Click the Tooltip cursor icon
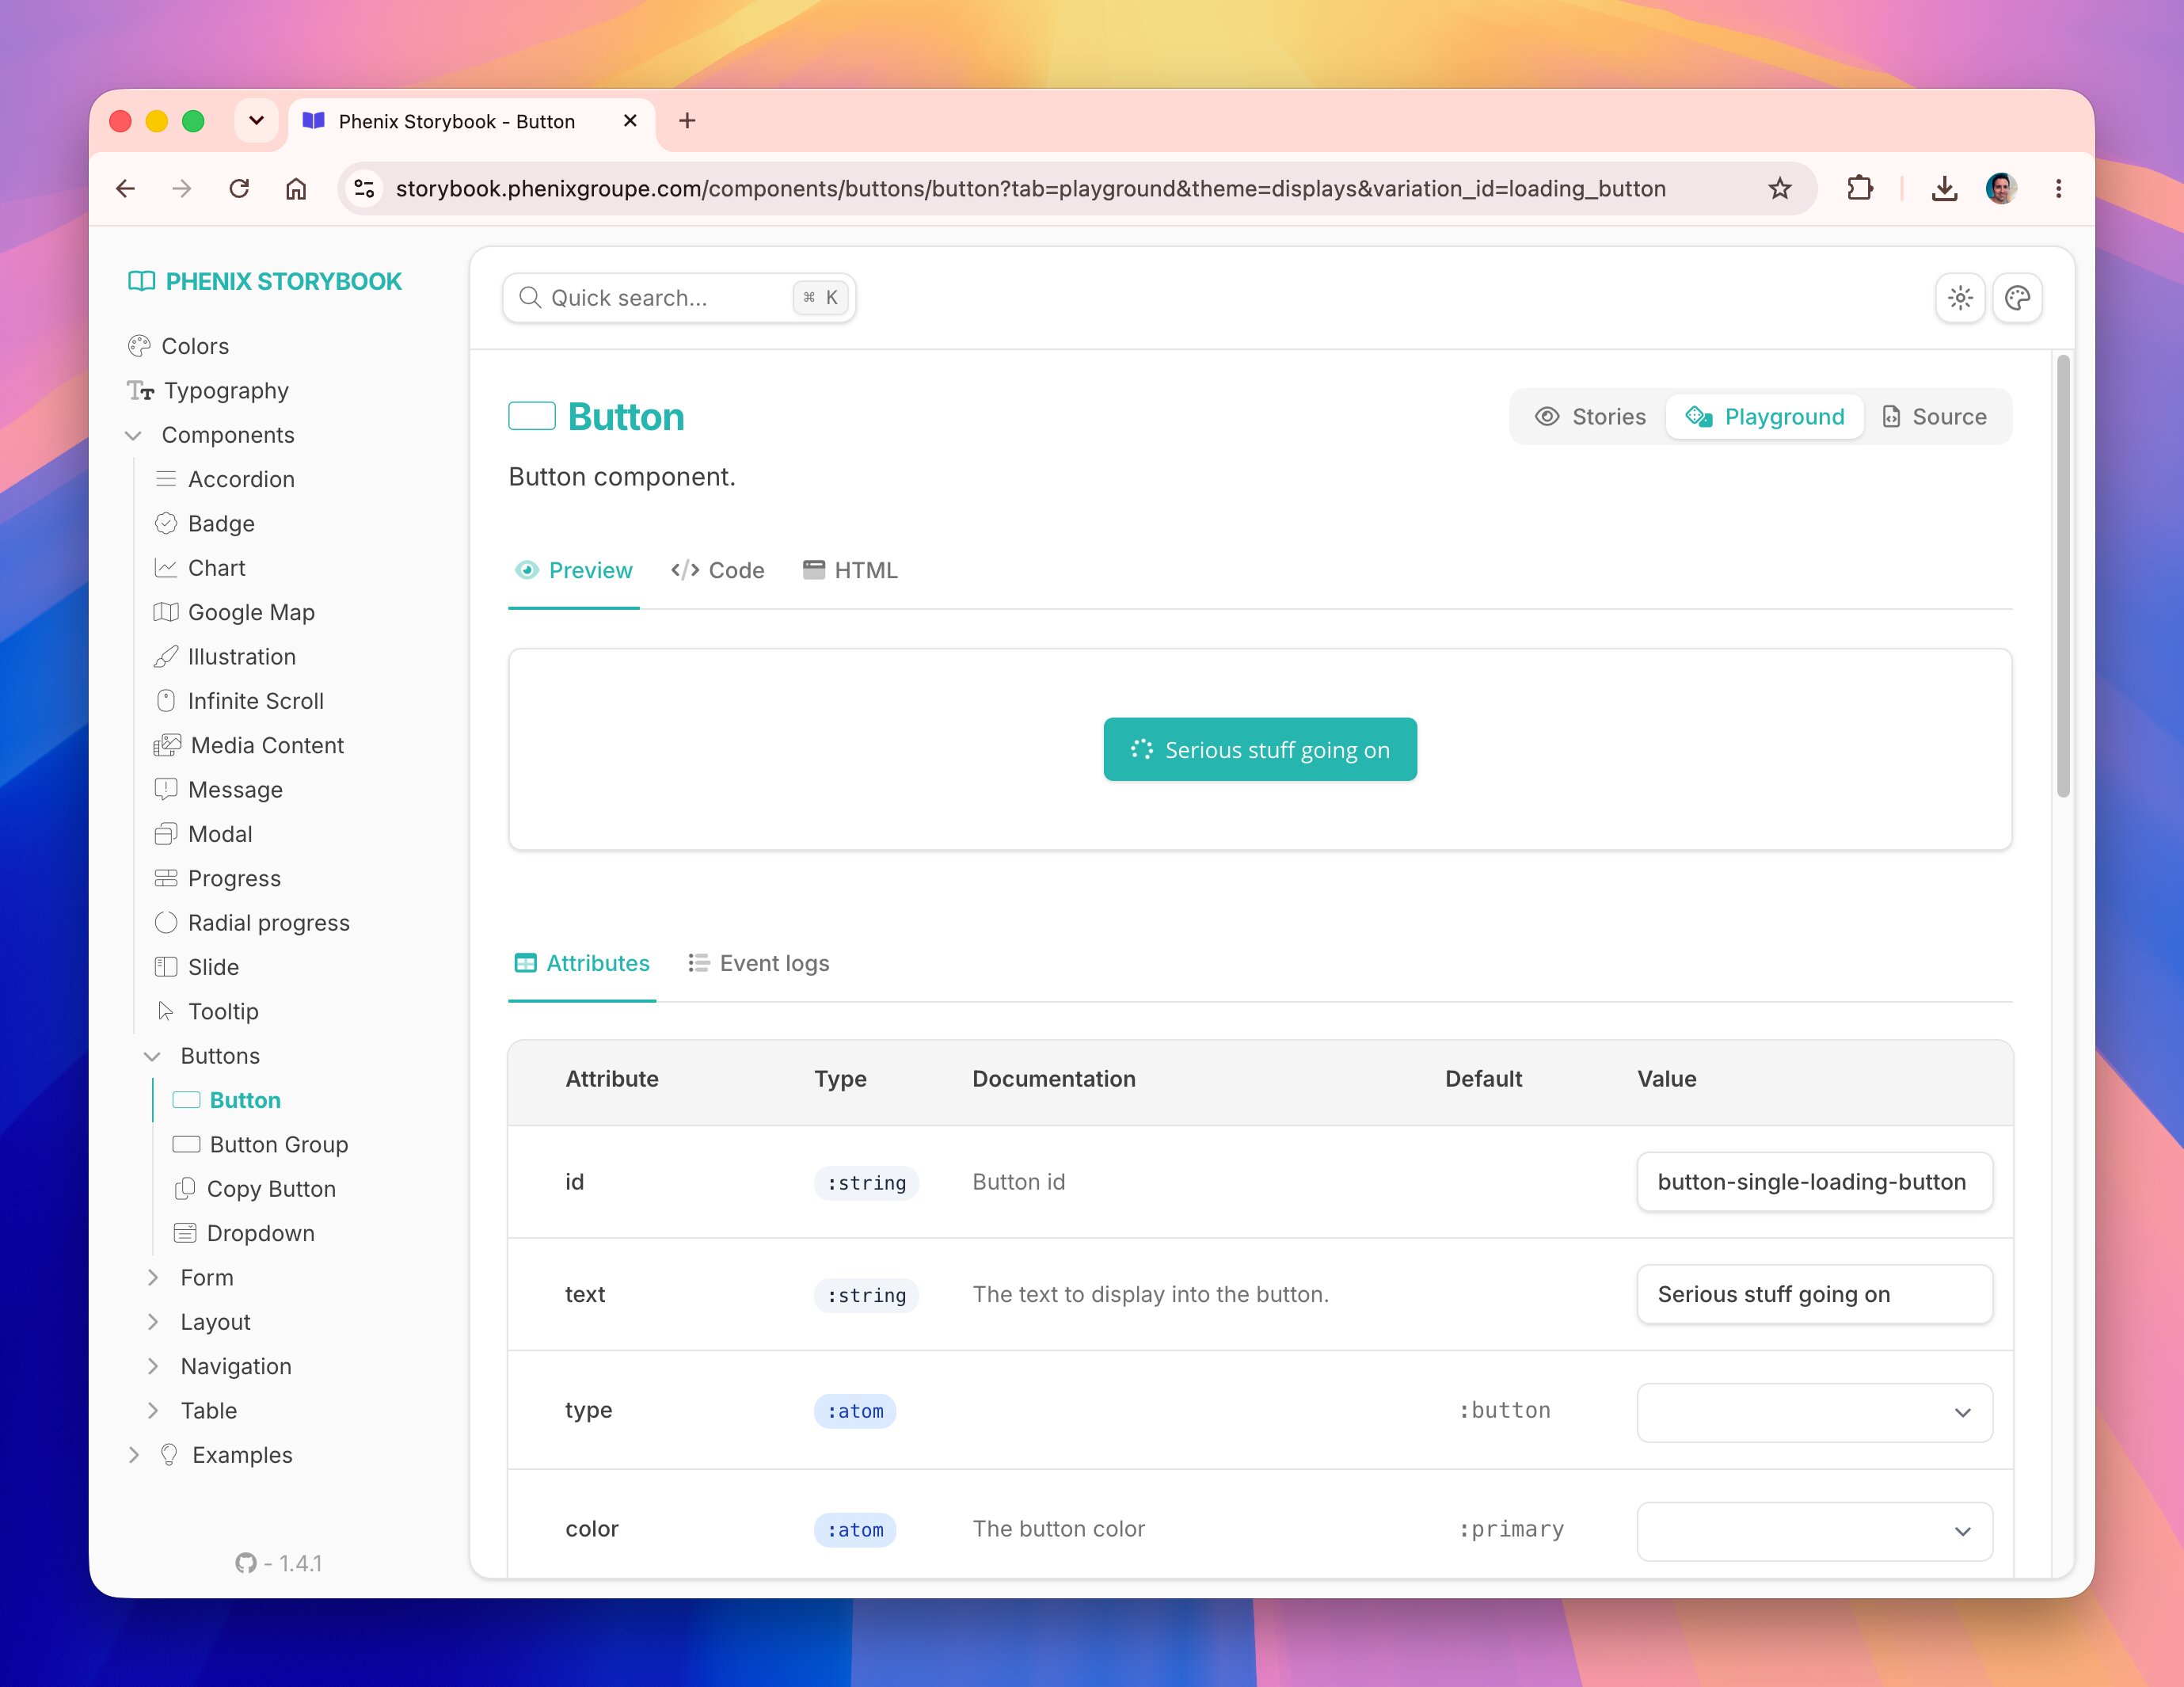 pos(166,1011)
